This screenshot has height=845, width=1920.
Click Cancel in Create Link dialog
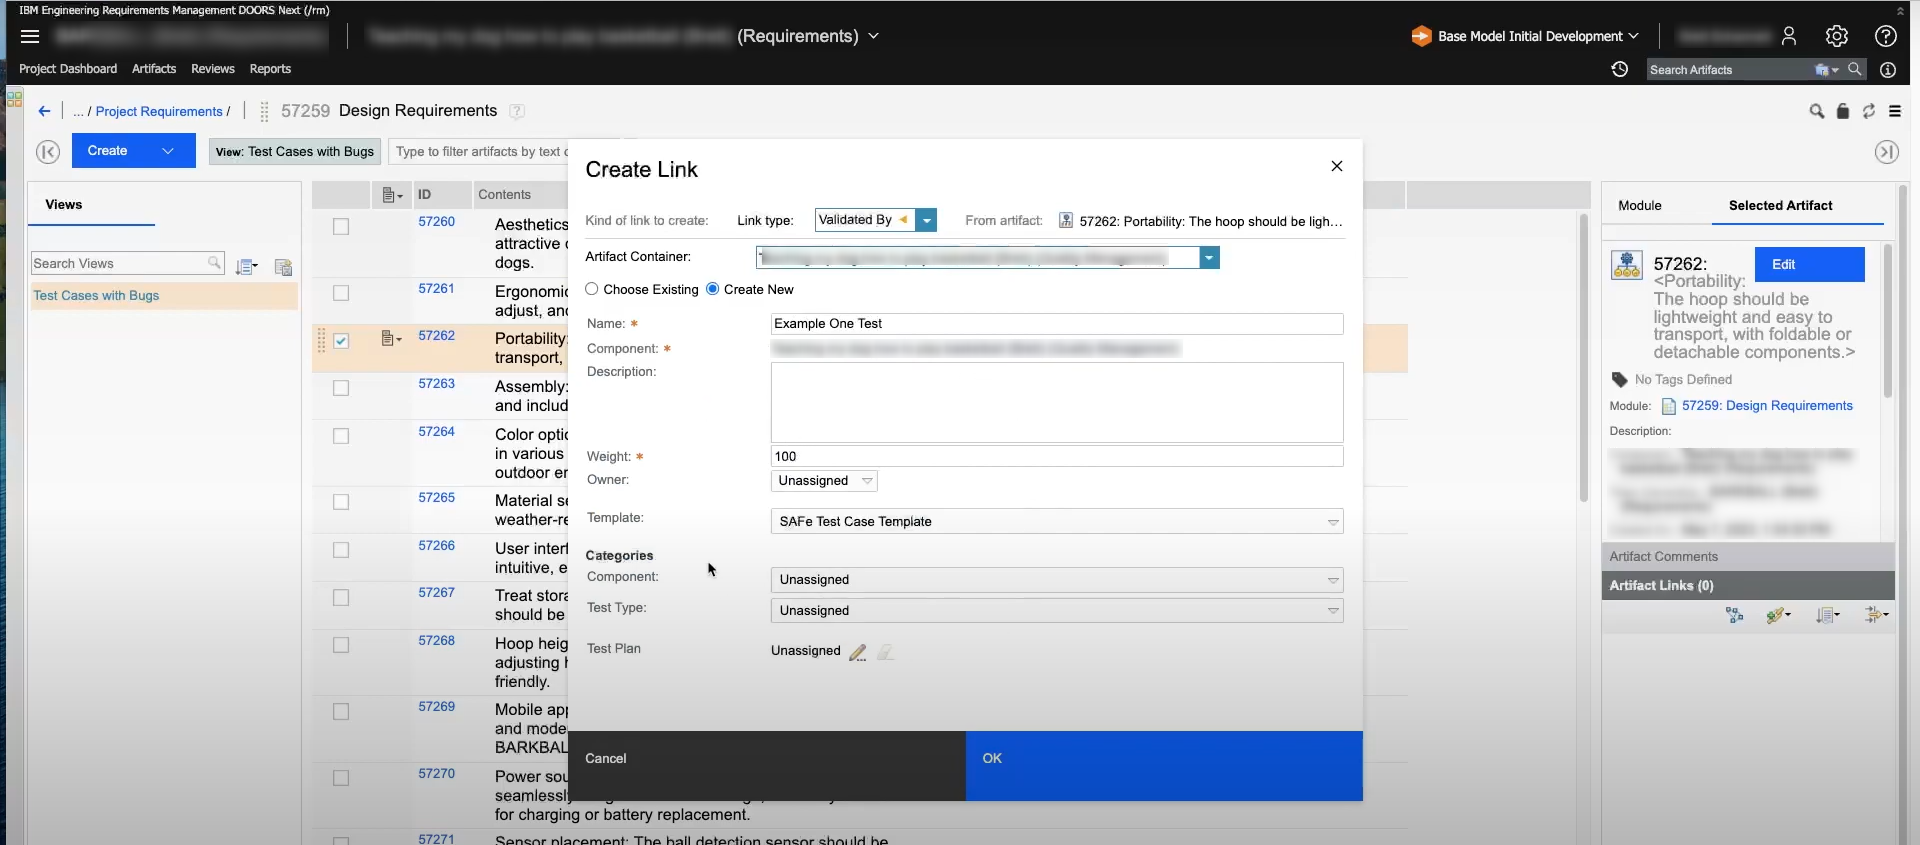pos(606,759)
